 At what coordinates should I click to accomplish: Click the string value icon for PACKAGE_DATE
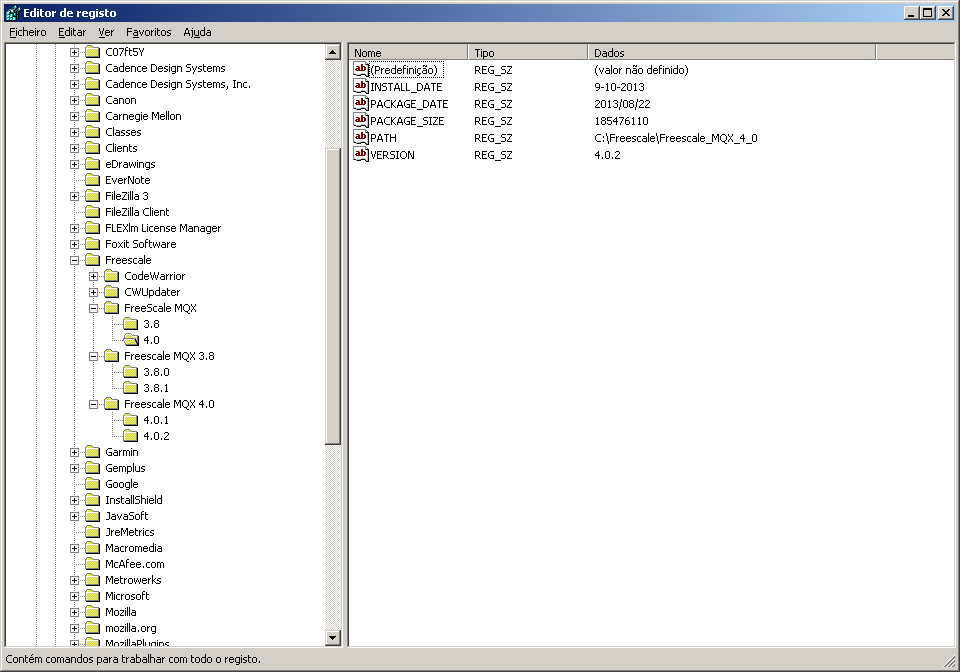(x=361, y=103)
